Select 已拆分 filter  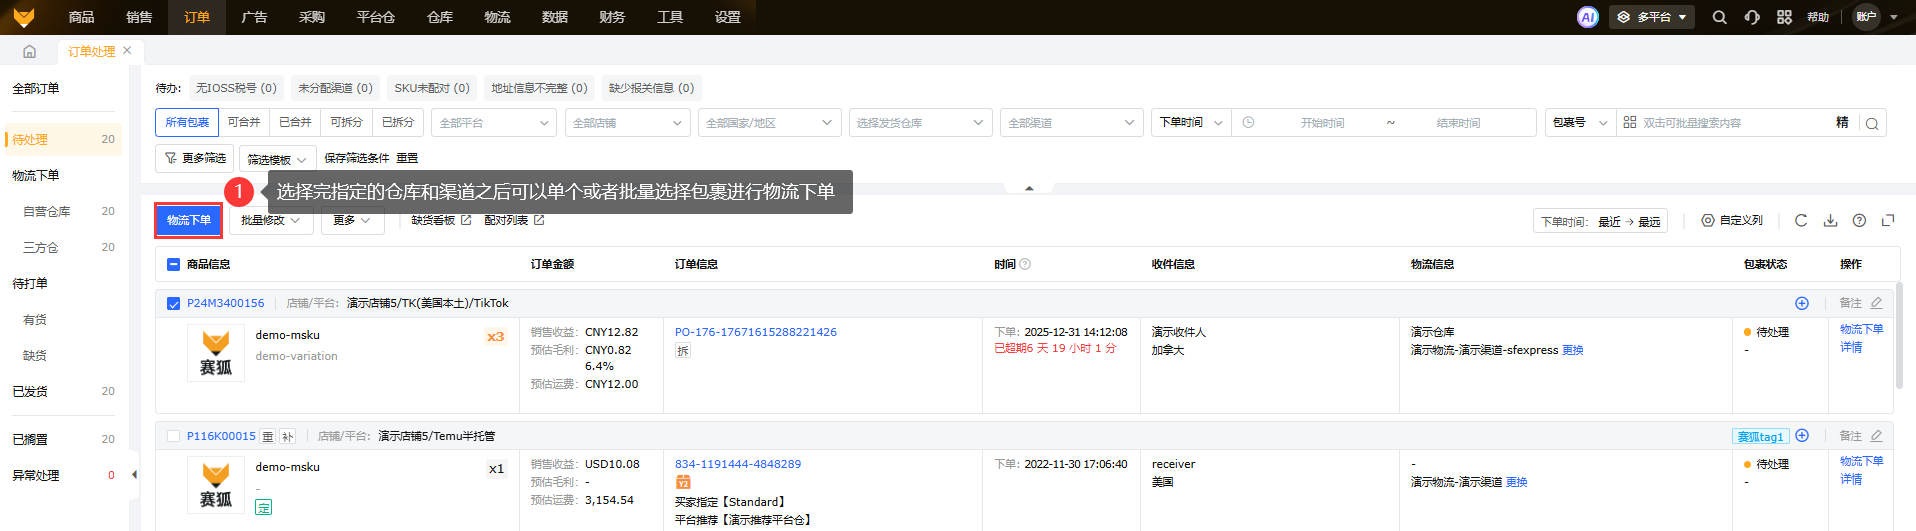398,122
